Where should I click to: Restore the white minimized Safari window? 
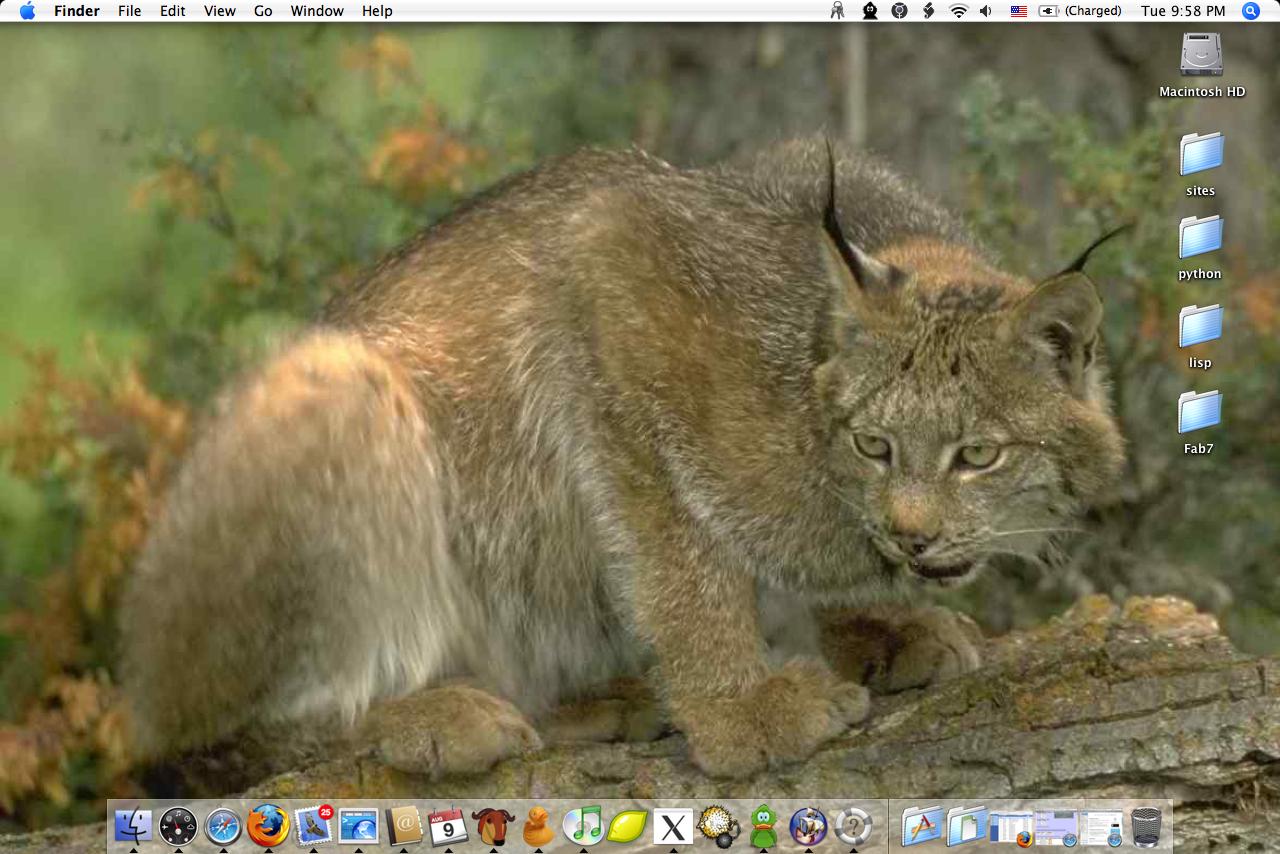tap(1101, 827)
